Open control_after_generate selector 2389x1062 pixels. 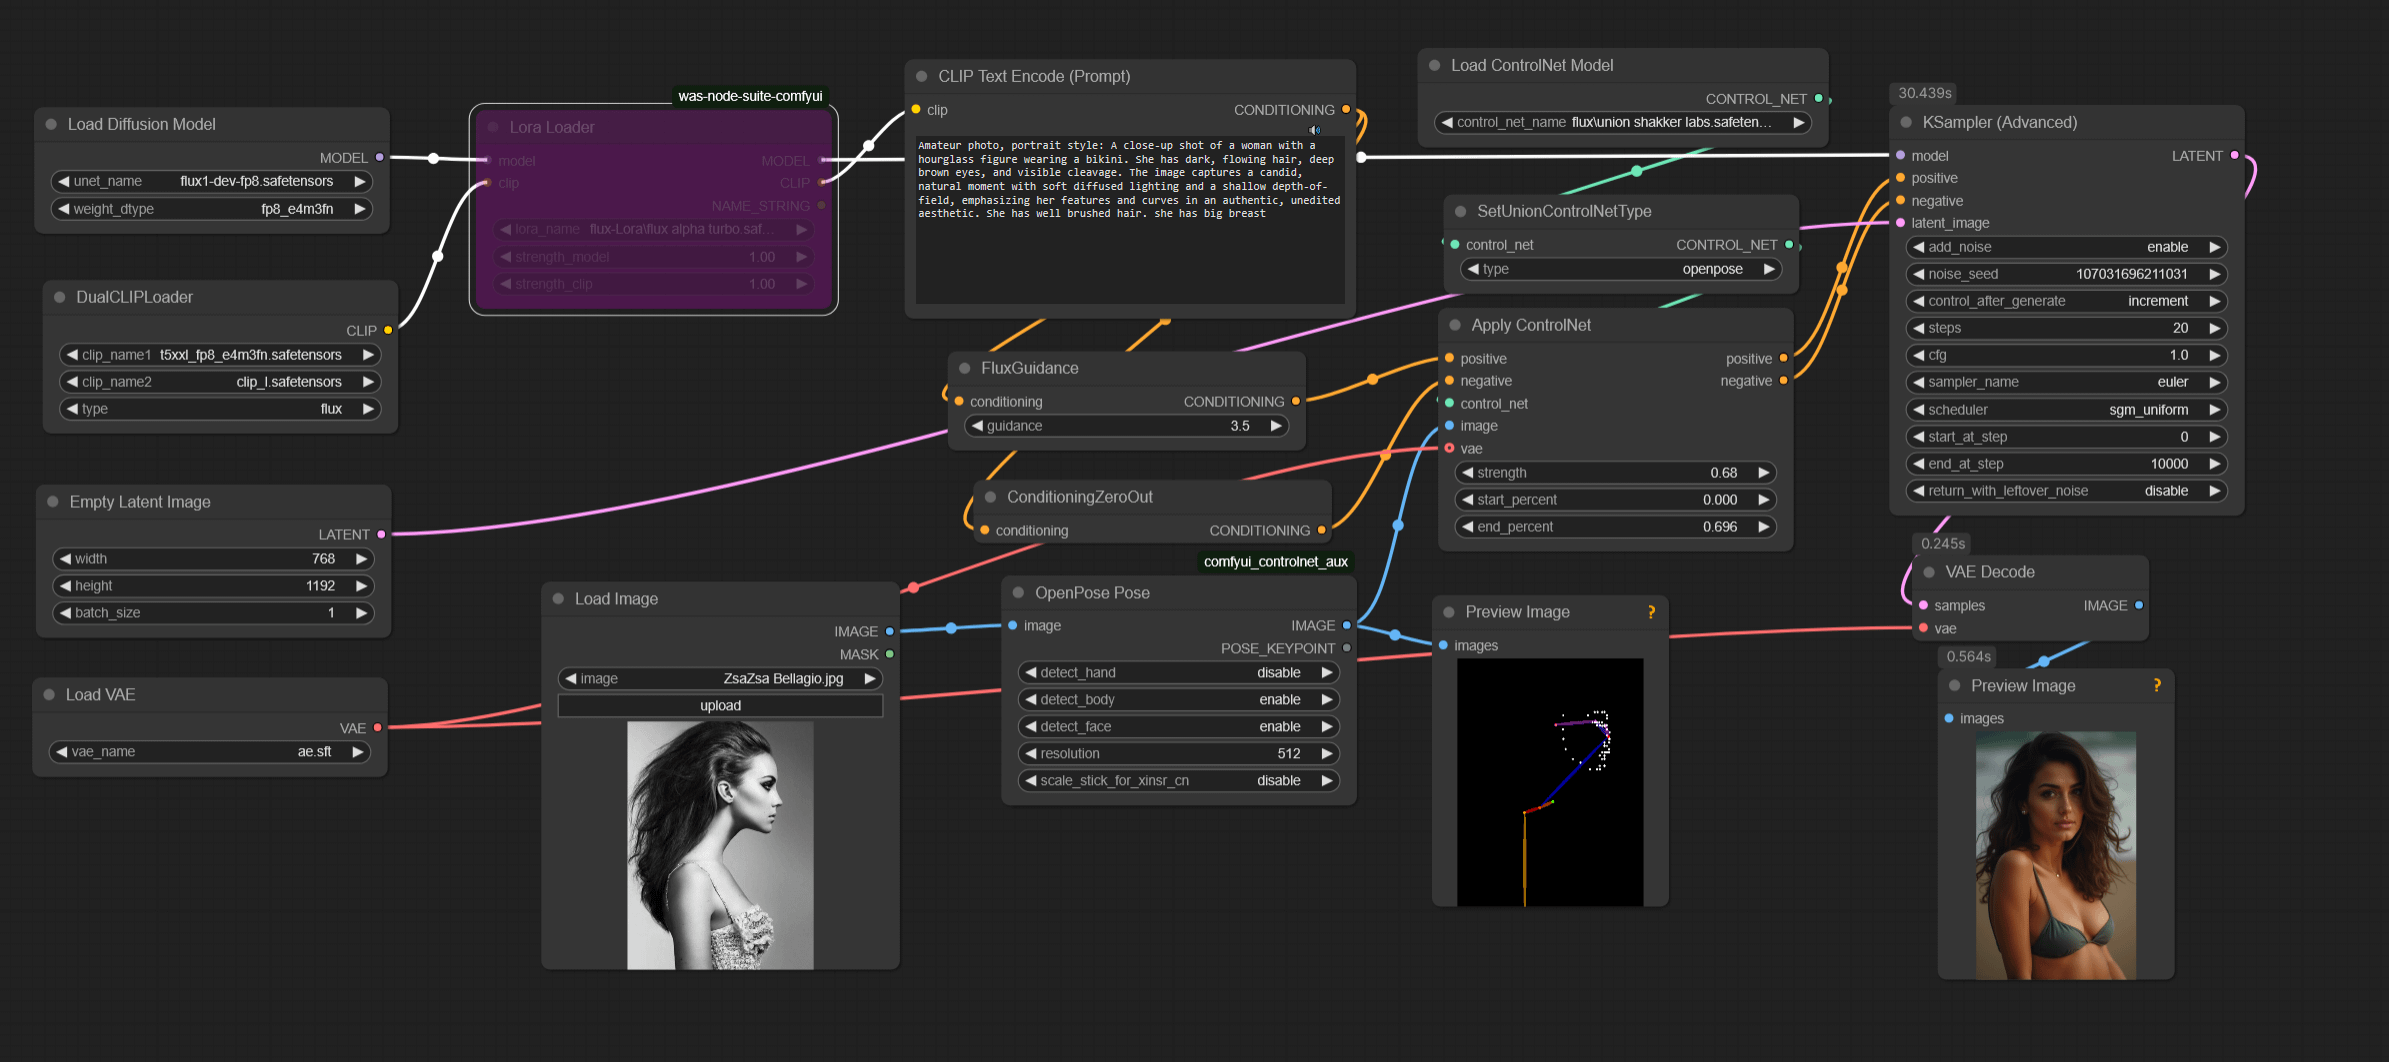pyautogui.click(x=2066, y=301)
